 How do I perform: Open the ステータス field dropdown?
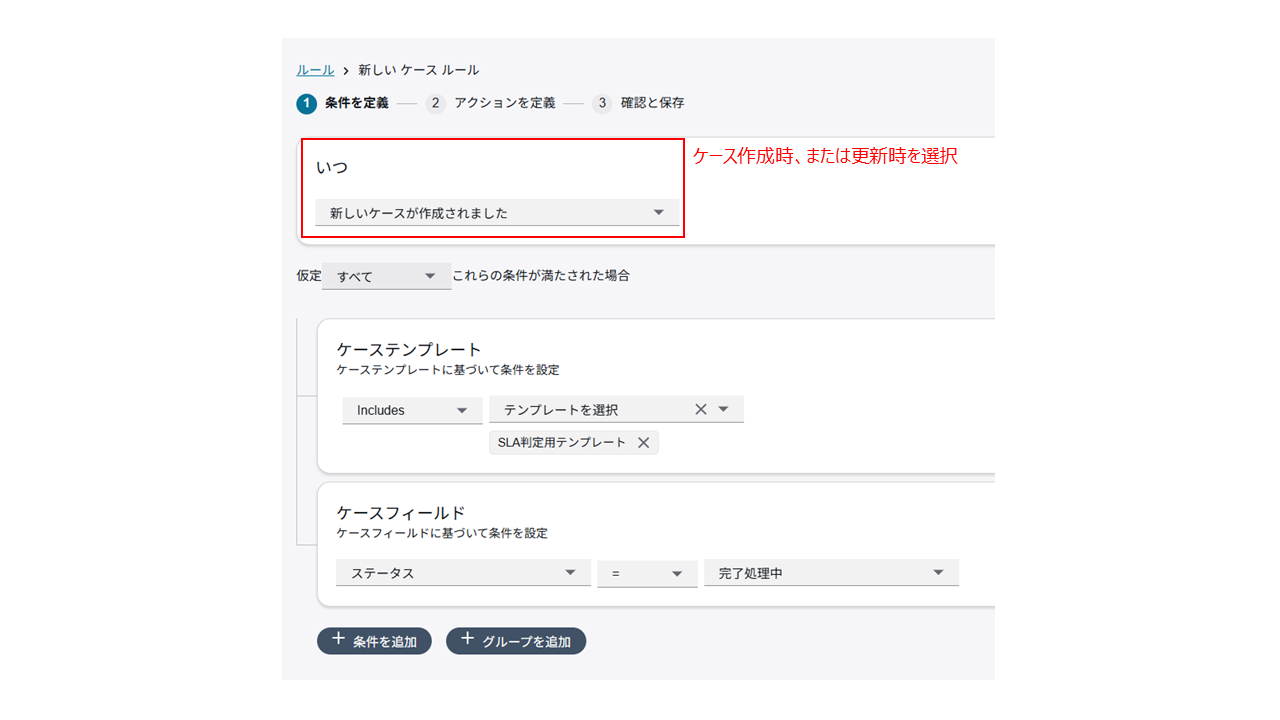pyautogui.click(x=463, y=573)
